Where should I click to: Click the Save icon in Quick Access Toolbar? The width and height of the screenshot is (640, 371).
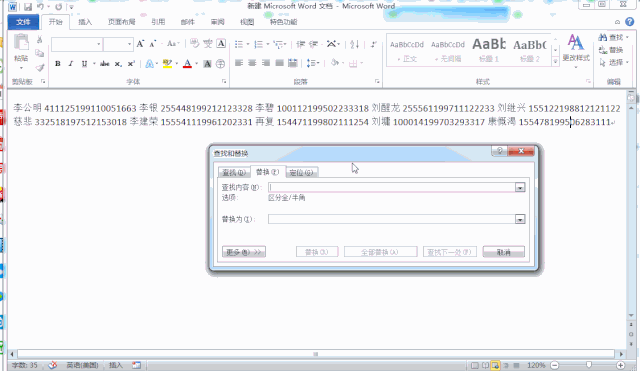coord(28,7)
